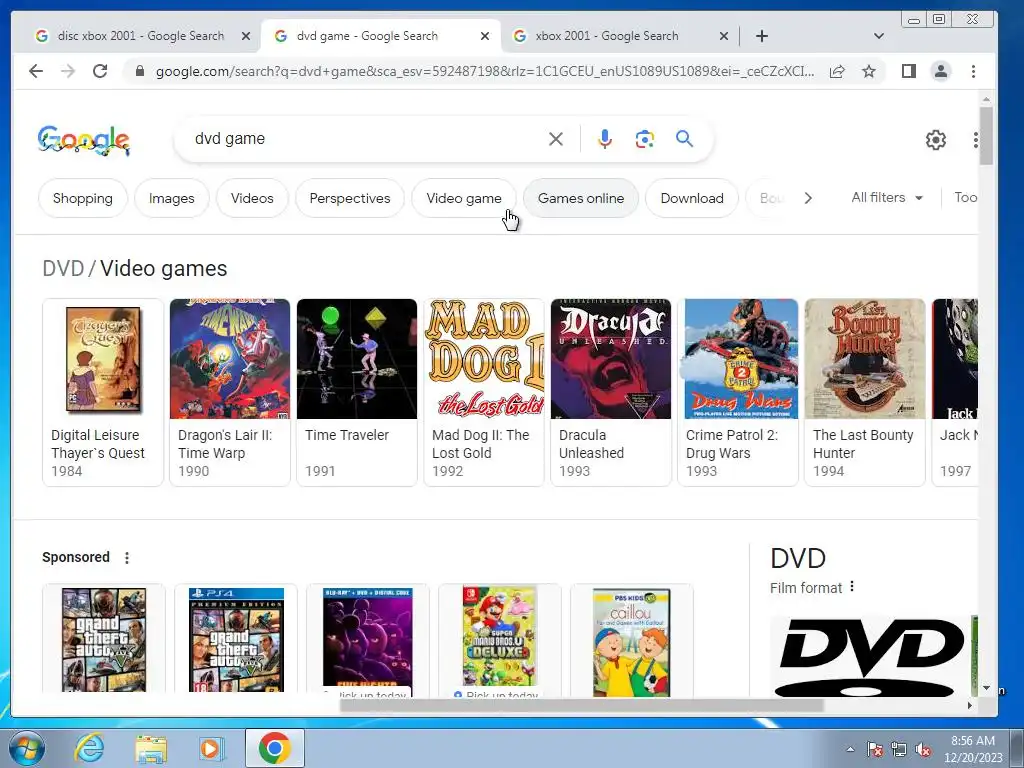Open PS4 Grand Theft Auto V ad
1024x768 pixels.
pos(236,639)
